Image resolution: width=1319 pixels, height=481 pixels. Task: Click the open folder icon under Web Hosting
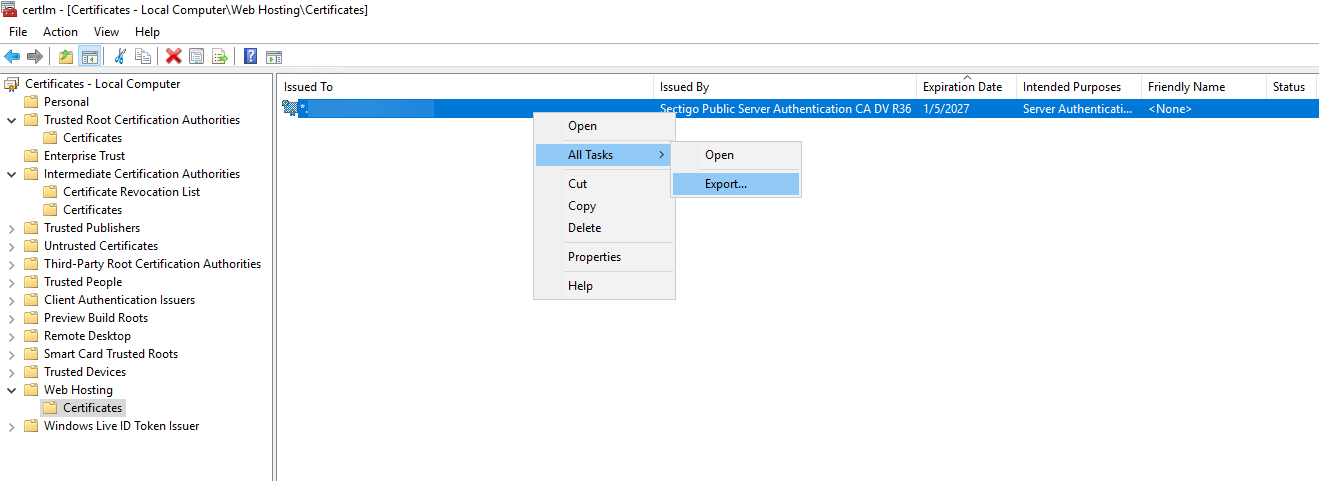50,408
